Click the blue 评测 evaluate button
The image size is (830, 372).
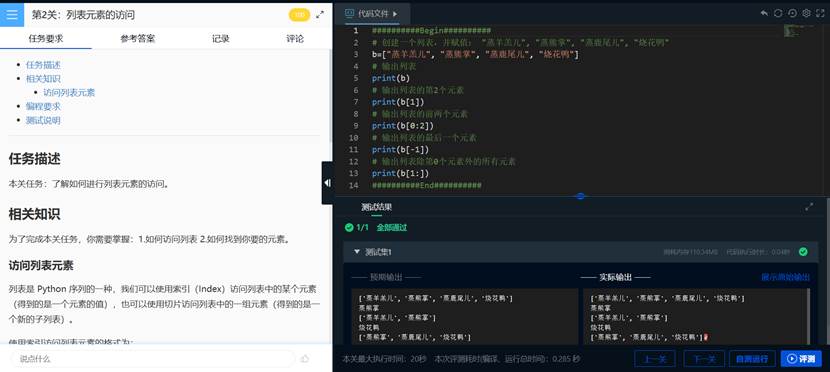click(x=801, y=359)
